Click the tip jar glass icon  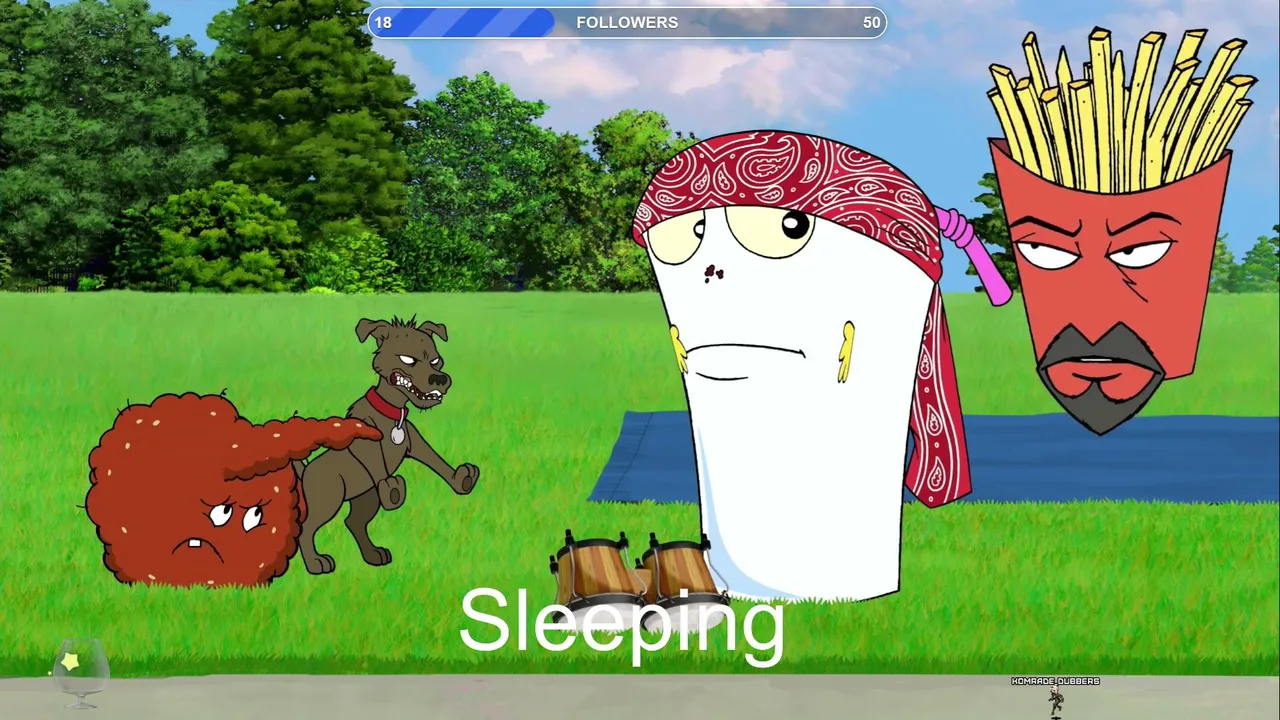[80, 672]
